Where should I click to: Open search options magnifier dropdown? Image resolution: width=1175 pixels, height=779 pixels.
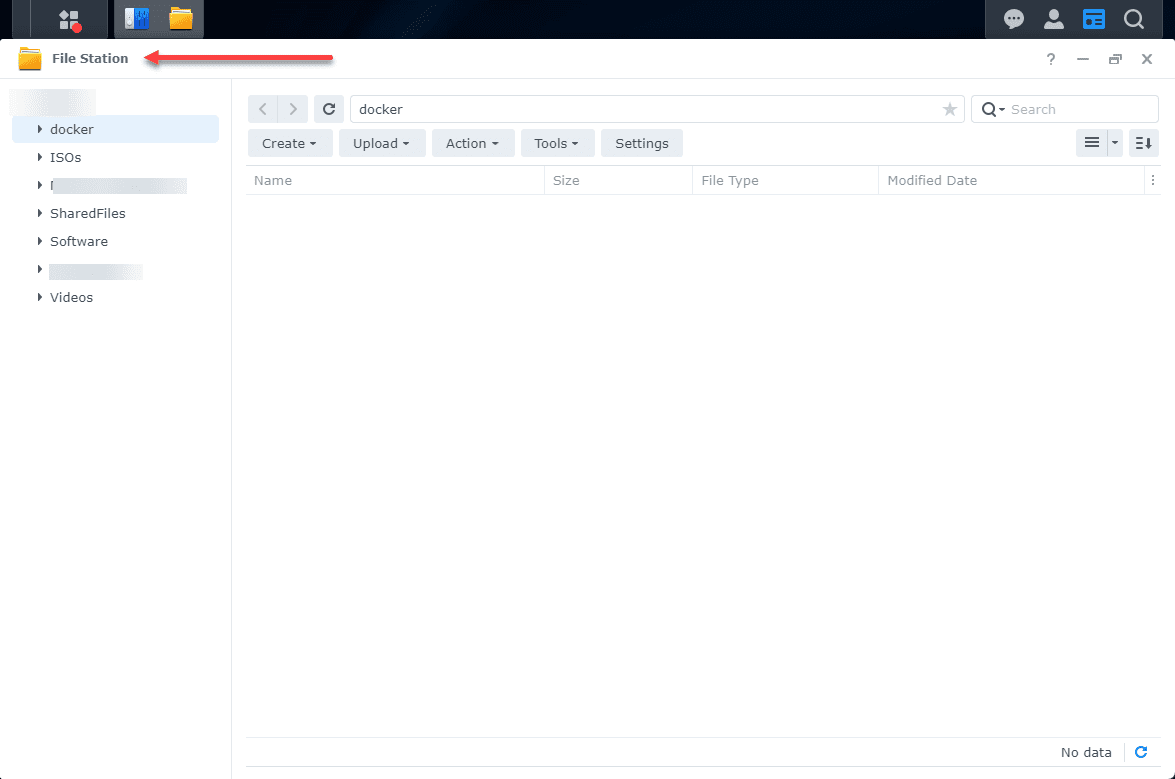[x=992, y=109]
